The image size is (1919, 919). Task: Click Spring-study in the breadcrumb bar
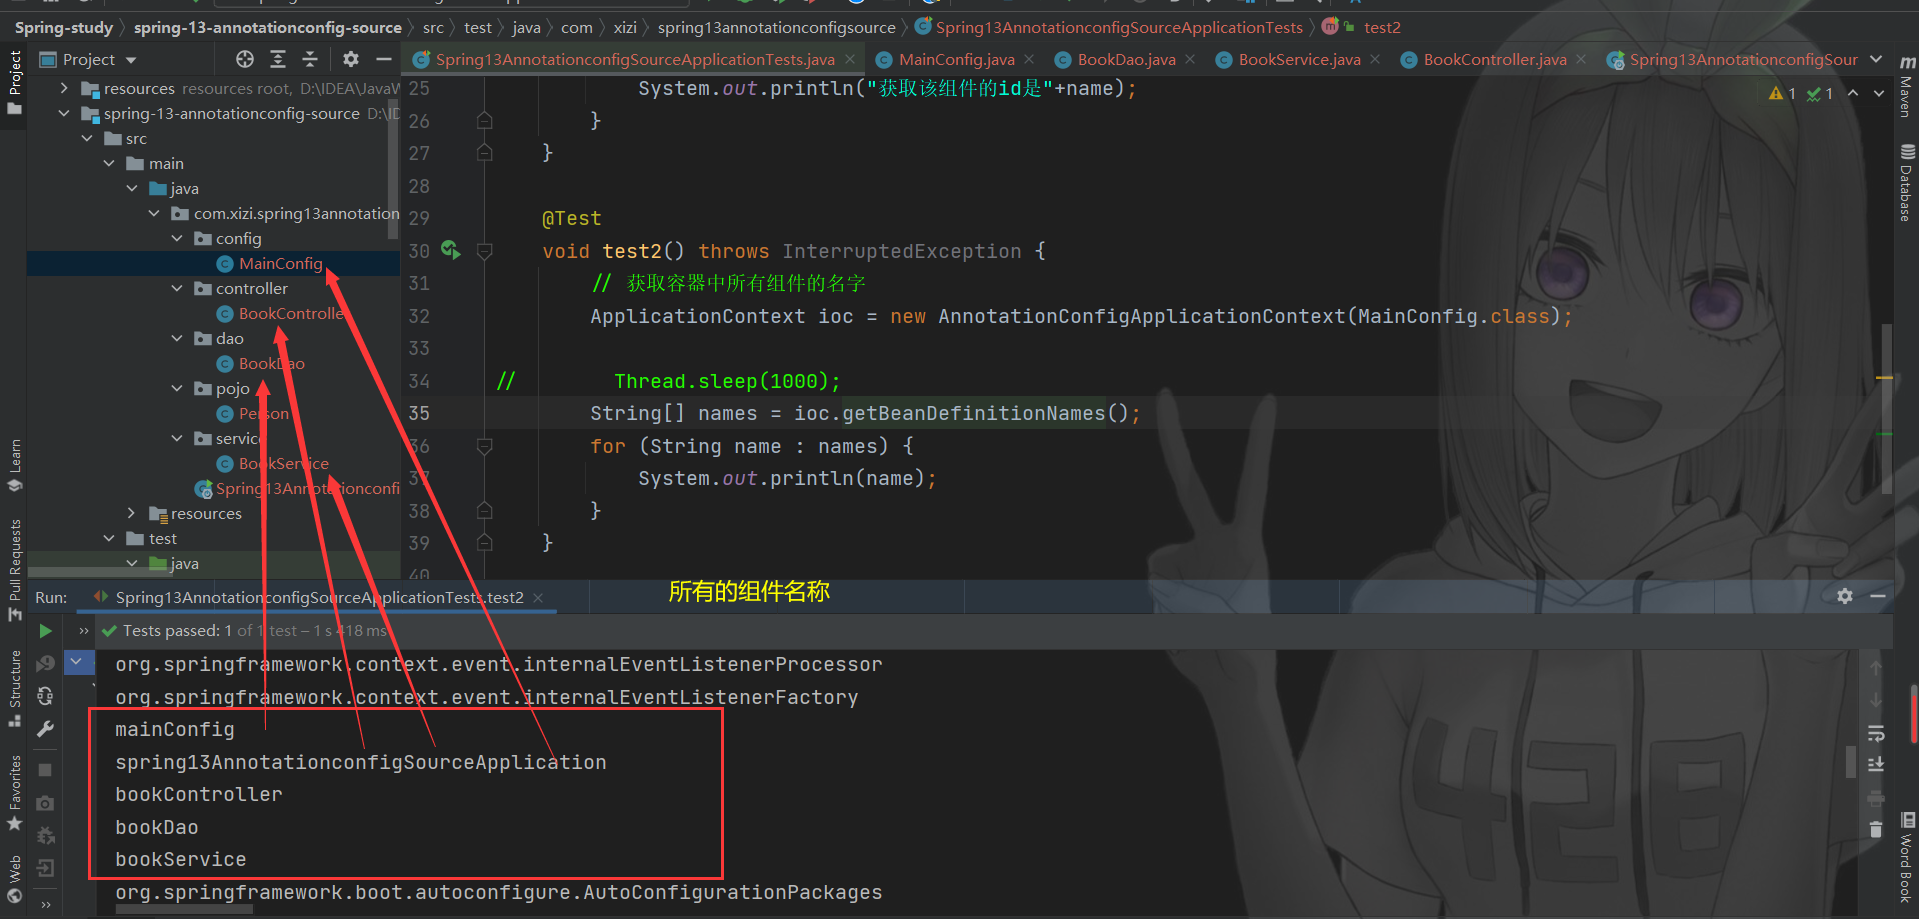point(64,27)
